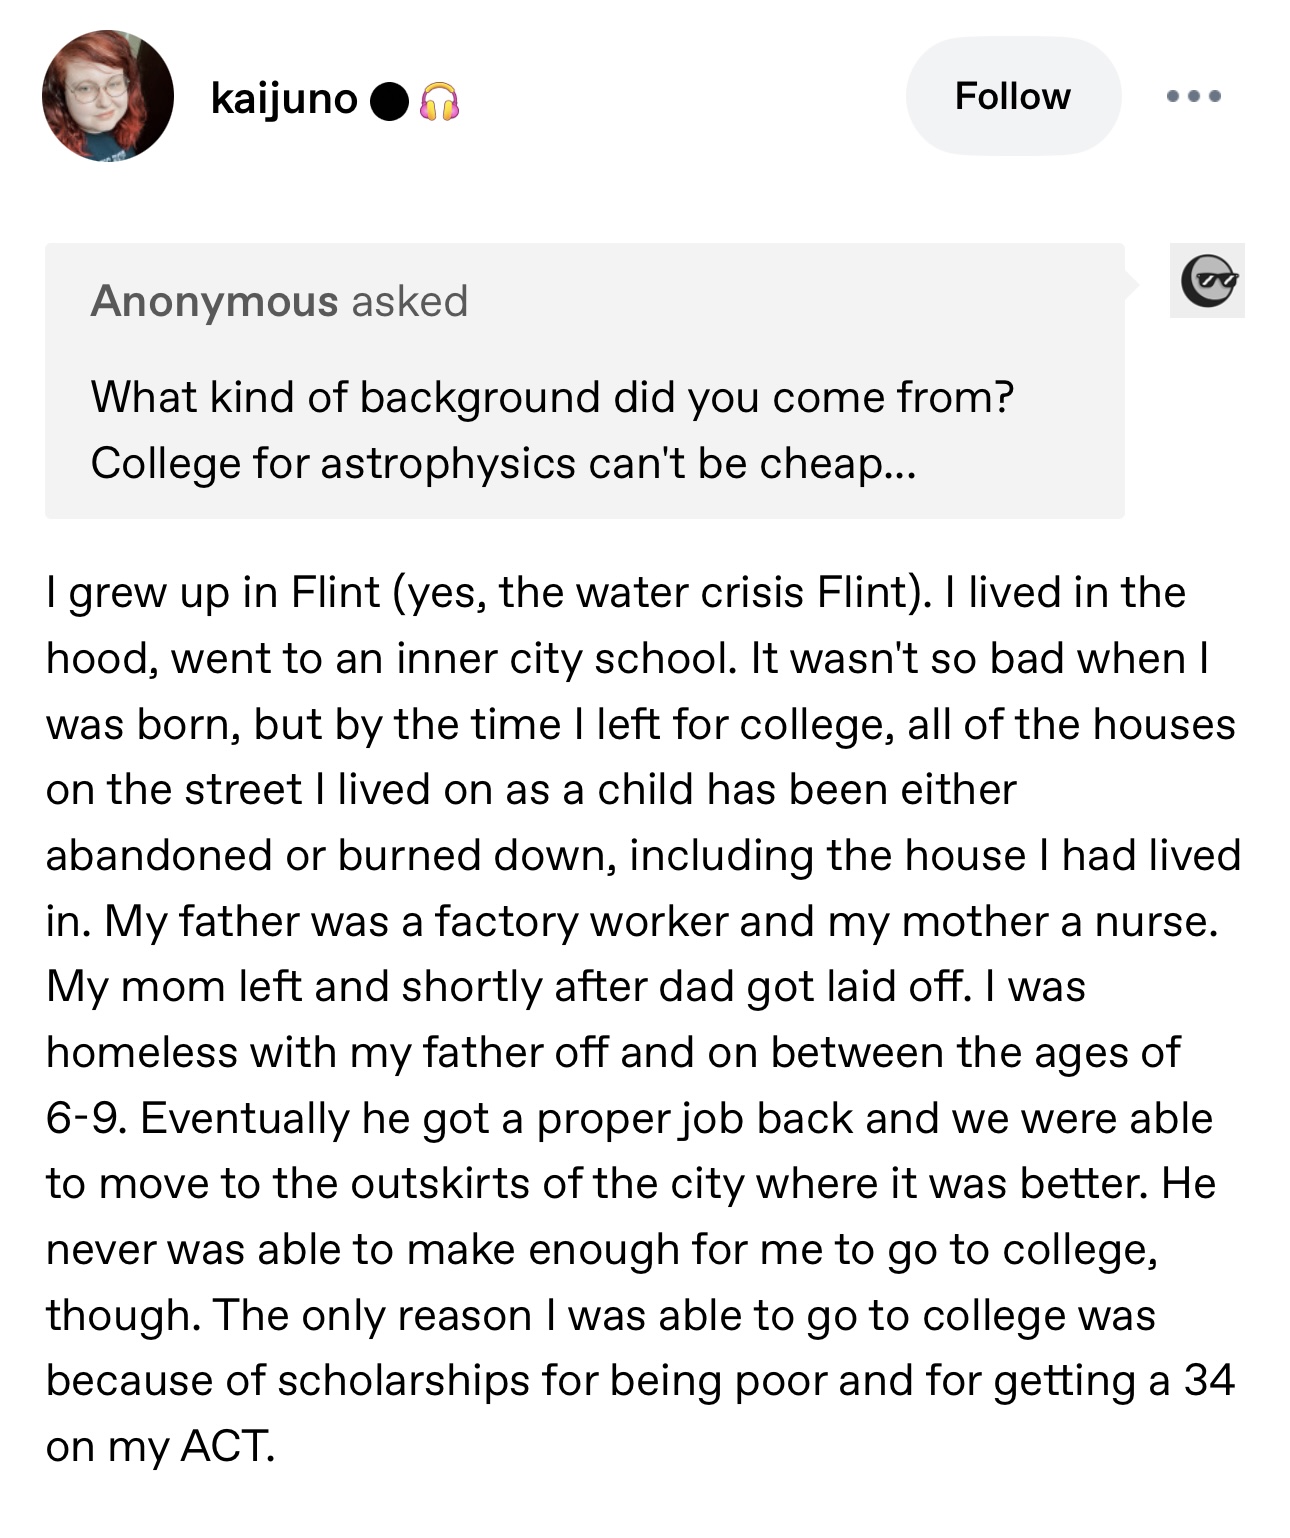The height and width of the screenshot is (1538, 1290).
Task: Select the line College for astrophysics can't be cheap
Action: tap(502, 463)
